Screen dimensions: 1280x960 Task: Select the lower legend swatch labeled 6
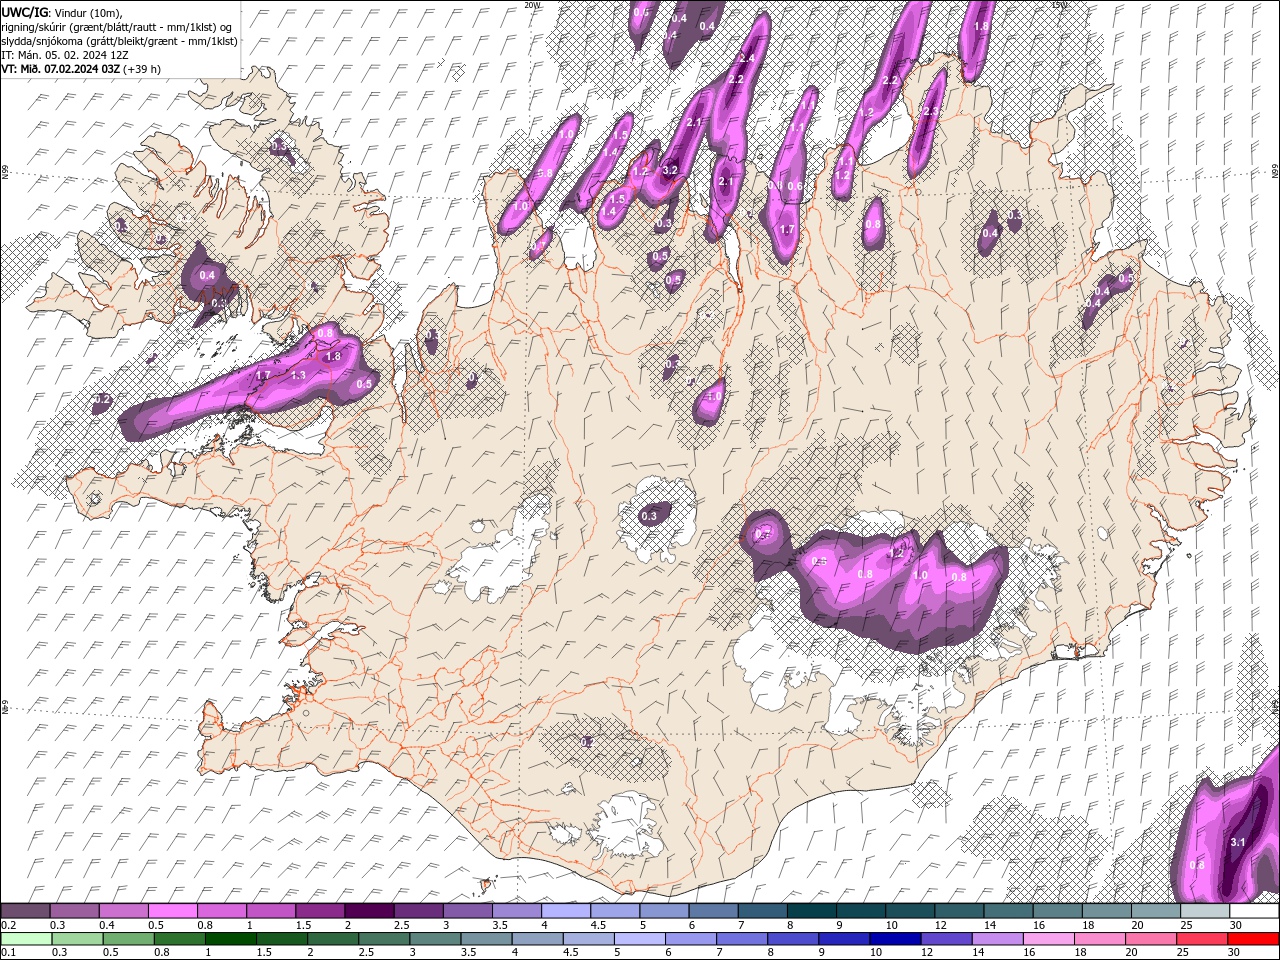(690, 938)
